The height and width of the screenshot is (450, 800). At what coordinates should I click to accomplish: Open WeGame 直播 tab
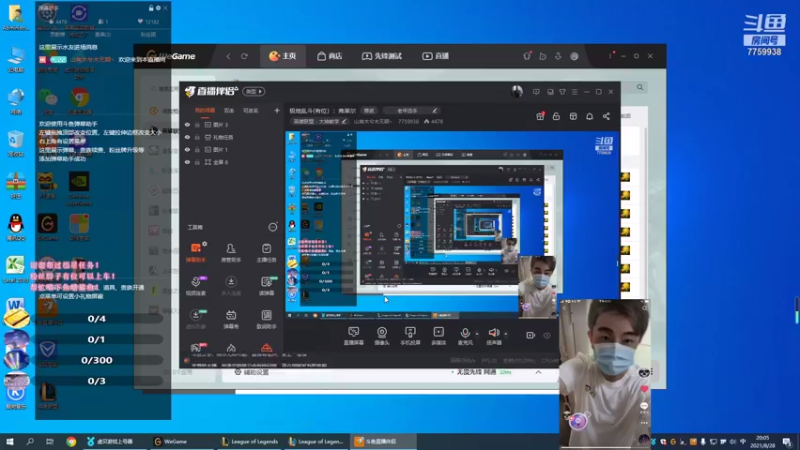pos(435,56)
